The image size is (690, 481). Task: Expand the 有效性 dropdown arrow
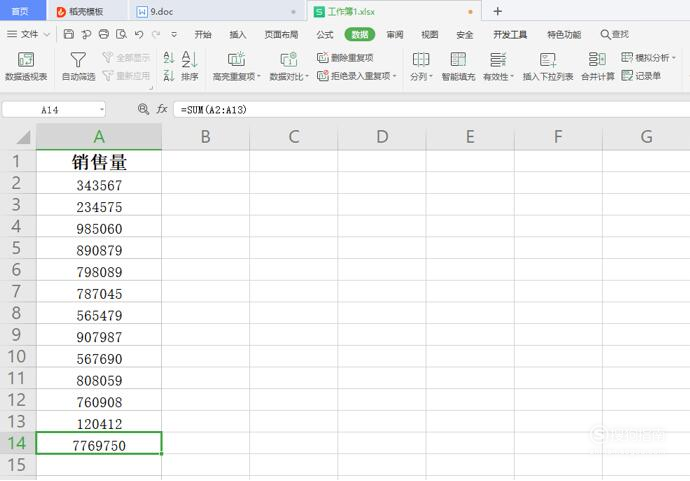point(512,77)
